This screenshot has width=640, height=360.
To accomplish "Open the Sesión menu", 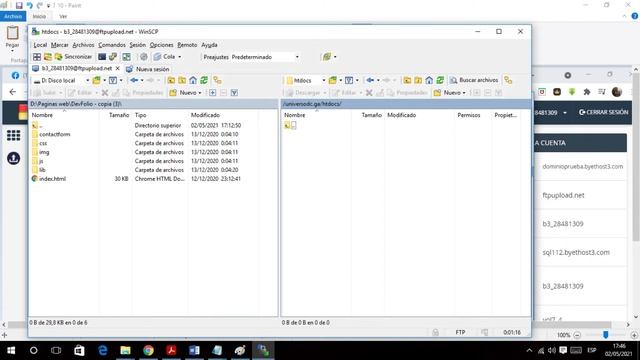I will 138,45.
